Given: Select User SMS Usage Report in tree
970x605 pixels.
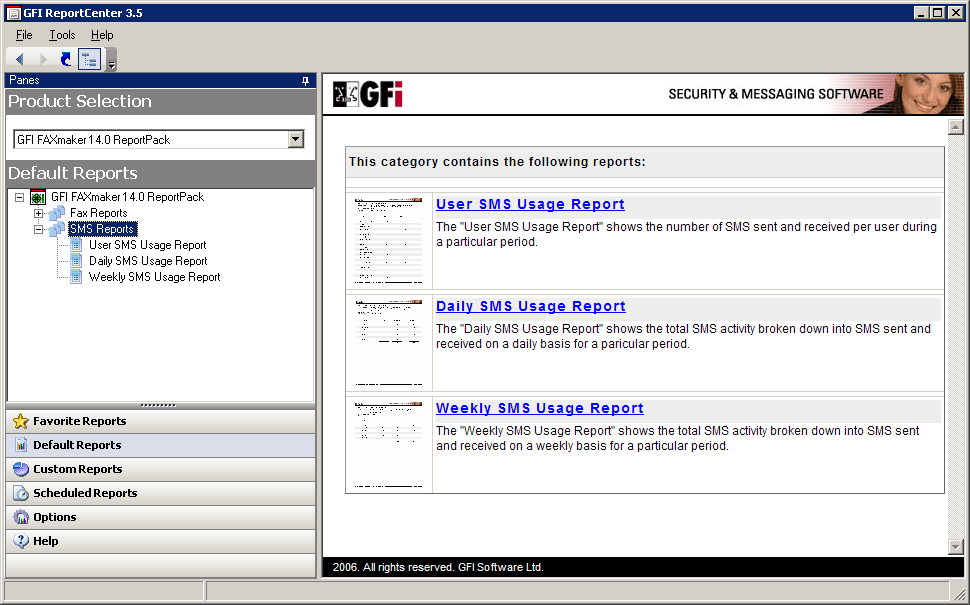Looking at the screenshot, I should [x=147, y=245].
